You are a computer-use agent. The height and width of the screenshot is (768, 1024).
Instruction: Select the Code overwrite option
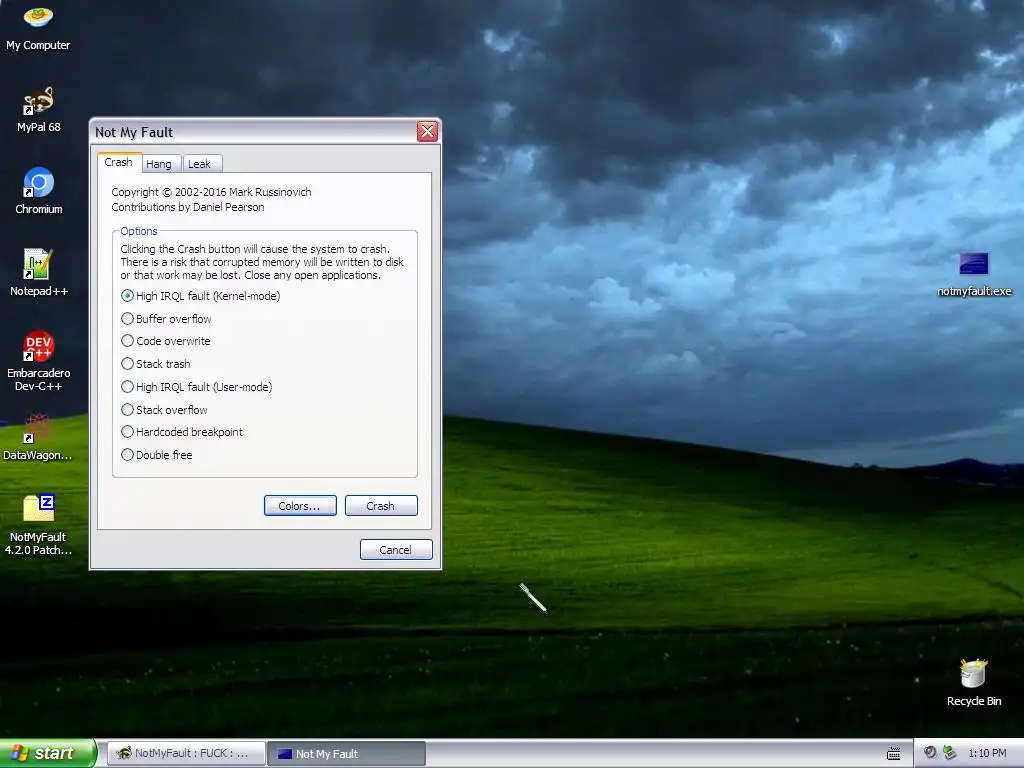coord(166,341)
